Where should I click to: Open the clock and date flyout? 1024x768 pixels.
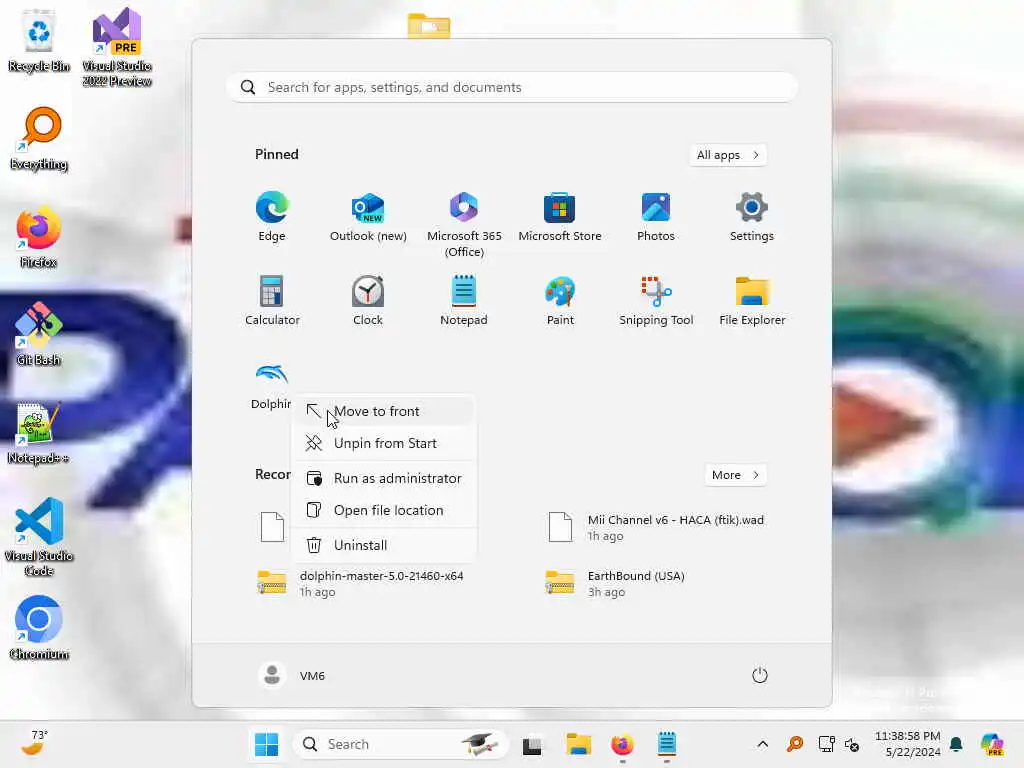[x=908, y=744]
